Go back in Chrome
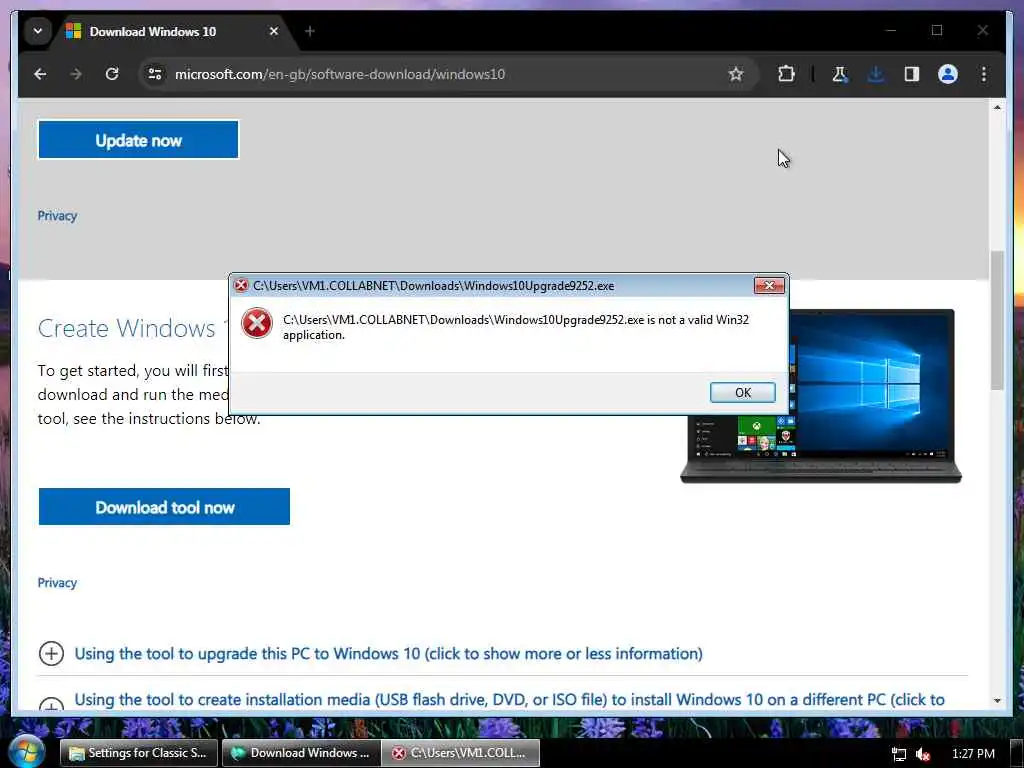This screenshot has height=768, width=1024. tap(40, 74)
